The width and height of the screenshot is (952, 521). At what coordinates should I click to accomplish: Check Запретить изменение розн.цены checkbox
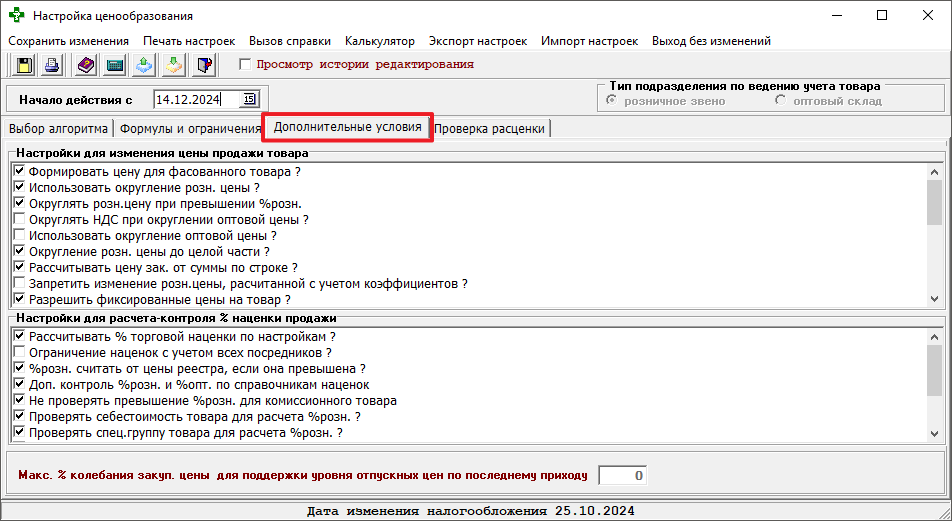[x=19, y=284]
